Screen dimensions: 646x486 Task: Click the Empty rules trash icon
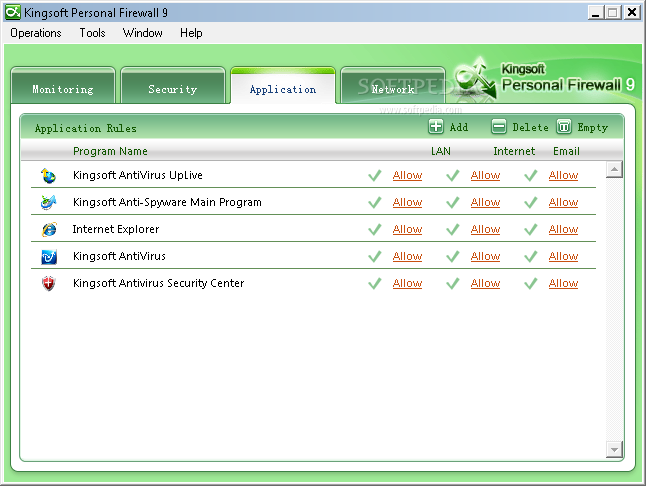[x=564, y=127]
